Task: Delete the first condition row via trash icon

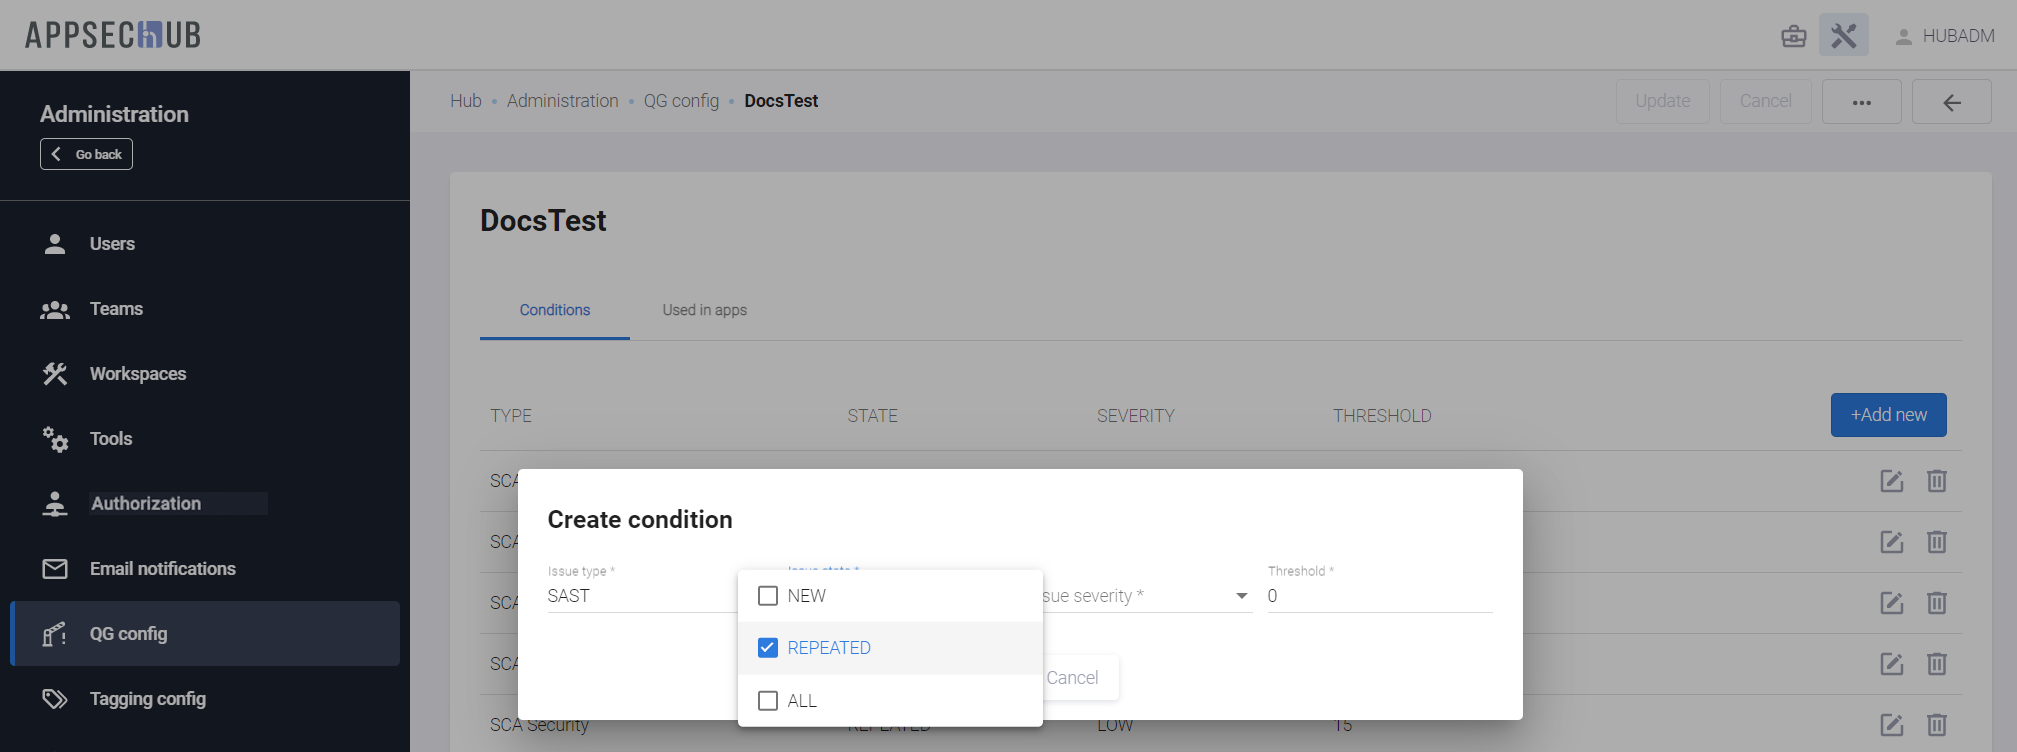Action: (x=1936, y=481)
